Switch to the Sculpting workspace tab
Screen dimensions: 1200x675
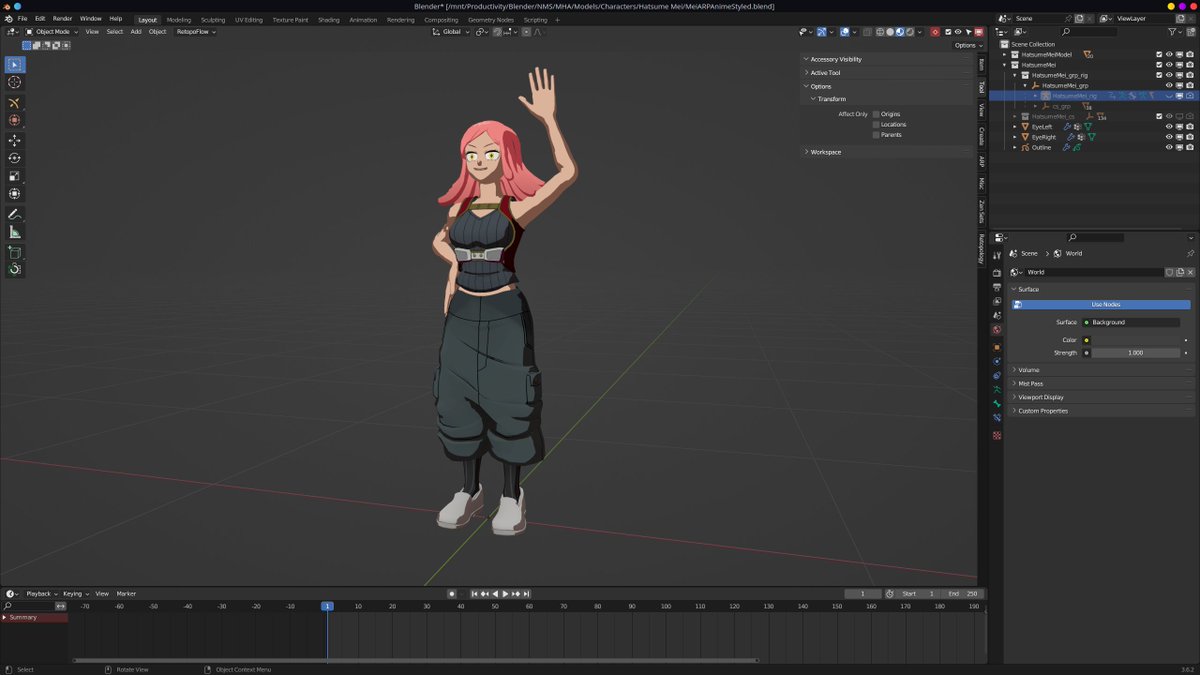[213, 20]
